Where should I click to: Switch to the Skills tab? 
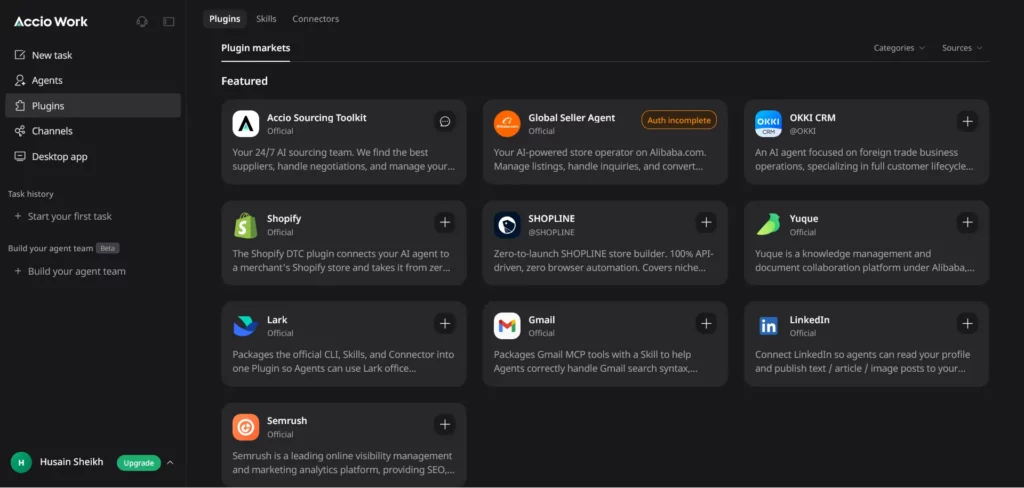coord(266,19)
